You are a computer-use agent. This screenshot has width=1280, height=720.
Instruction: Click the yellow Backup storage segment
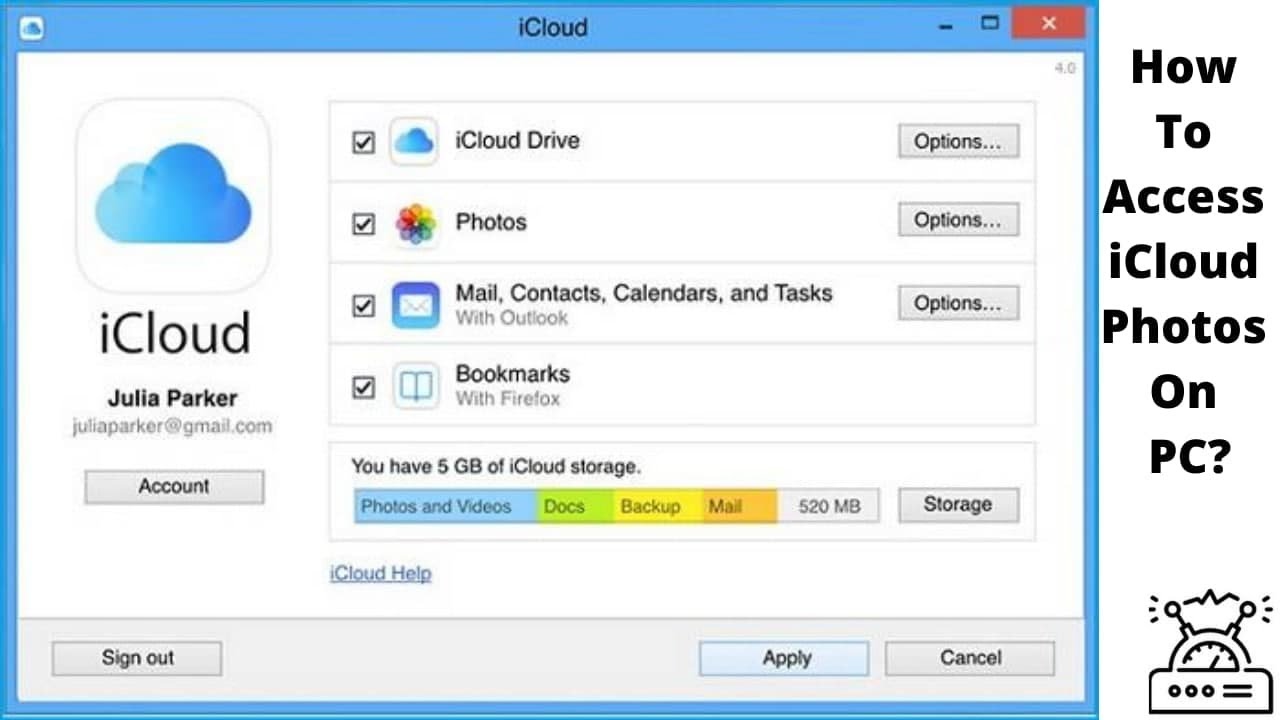[x=658, y=506]
